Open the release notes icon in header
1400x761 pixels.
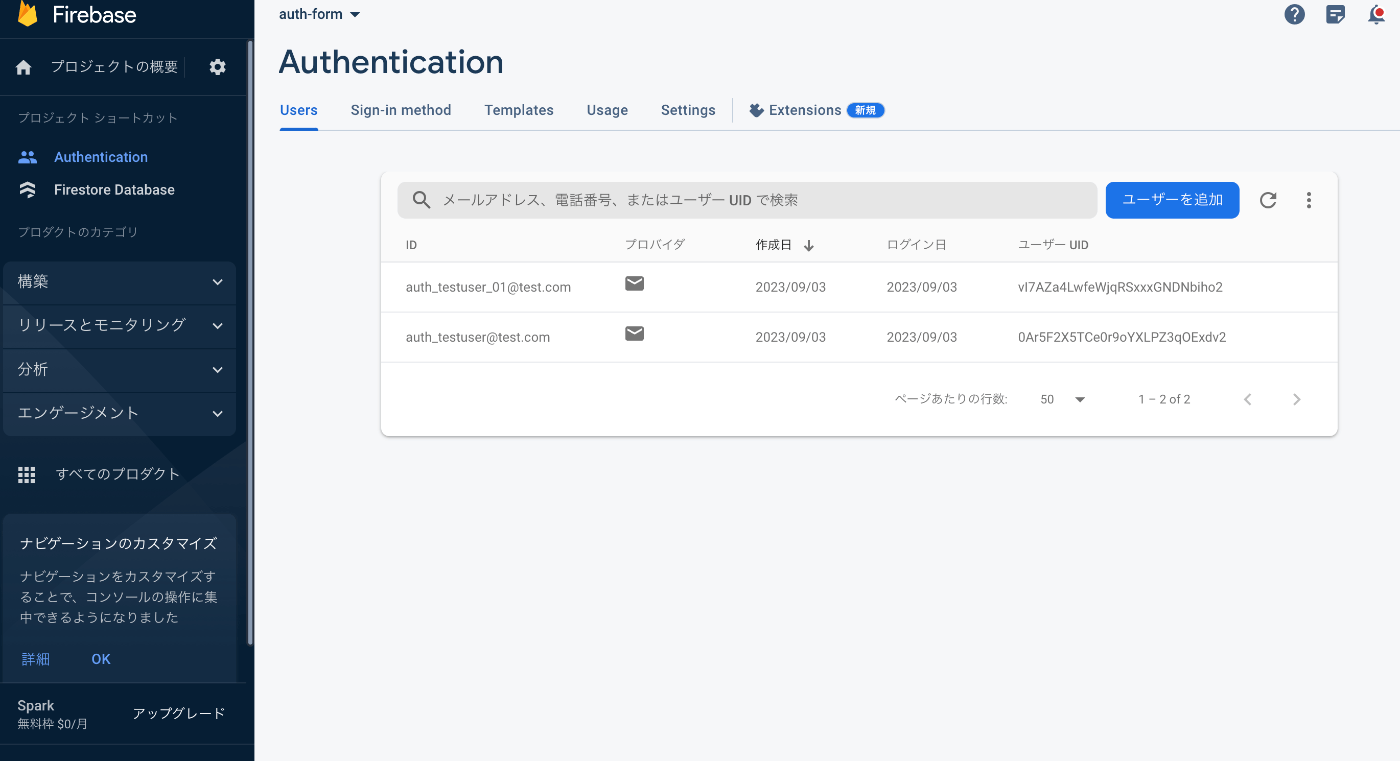click(1336, 14)
